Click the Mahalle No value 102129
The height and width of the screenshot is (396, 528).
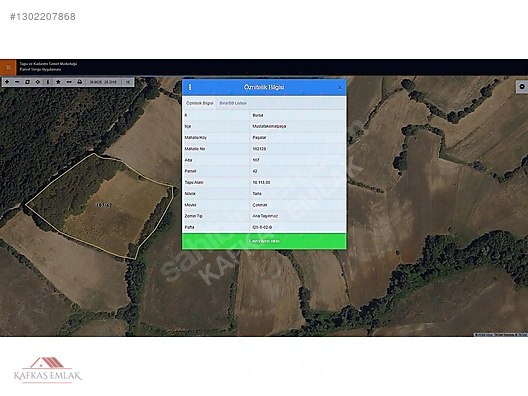[x=259, y=149]
